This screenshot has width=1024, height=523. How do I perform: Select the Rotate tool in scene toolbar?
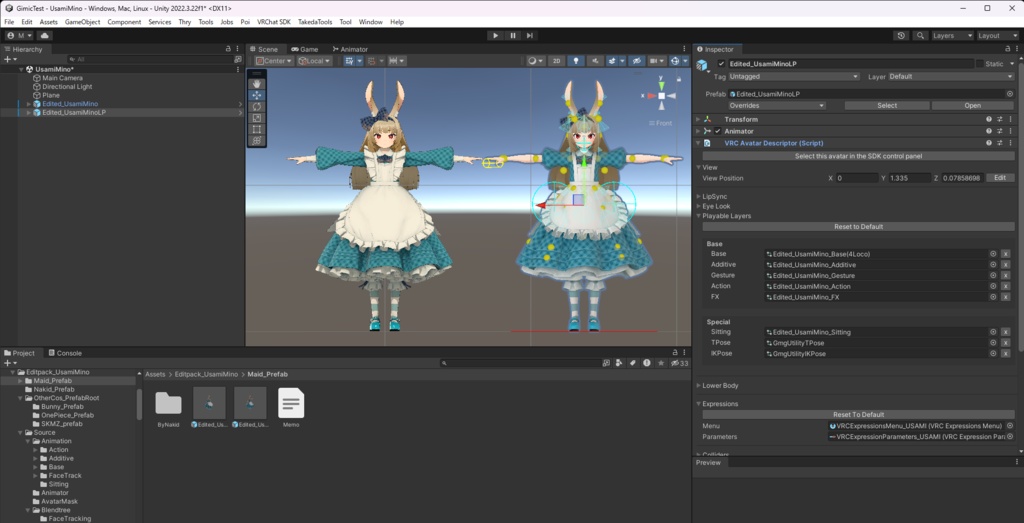pyautogui.click(x=257, y=106)
